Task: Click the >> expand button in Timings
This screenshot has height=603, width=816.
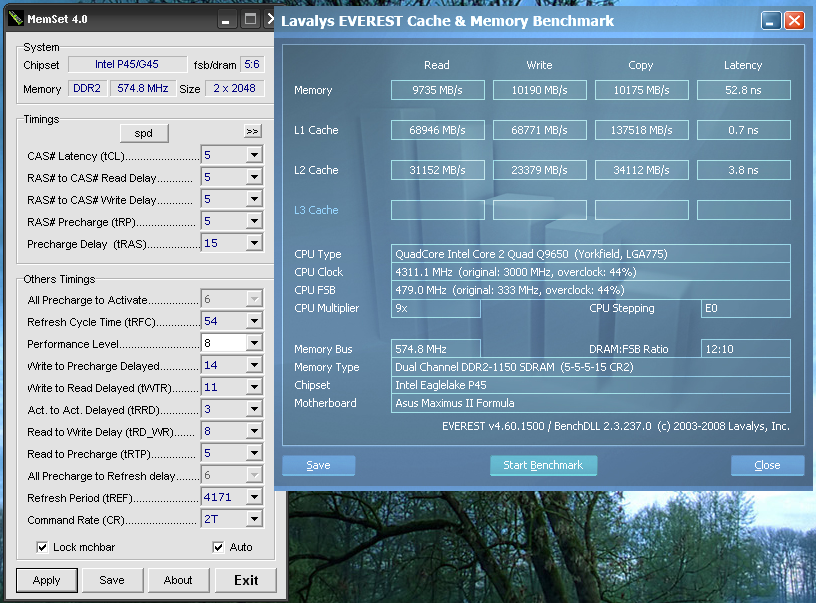Action: coord(252,131)
